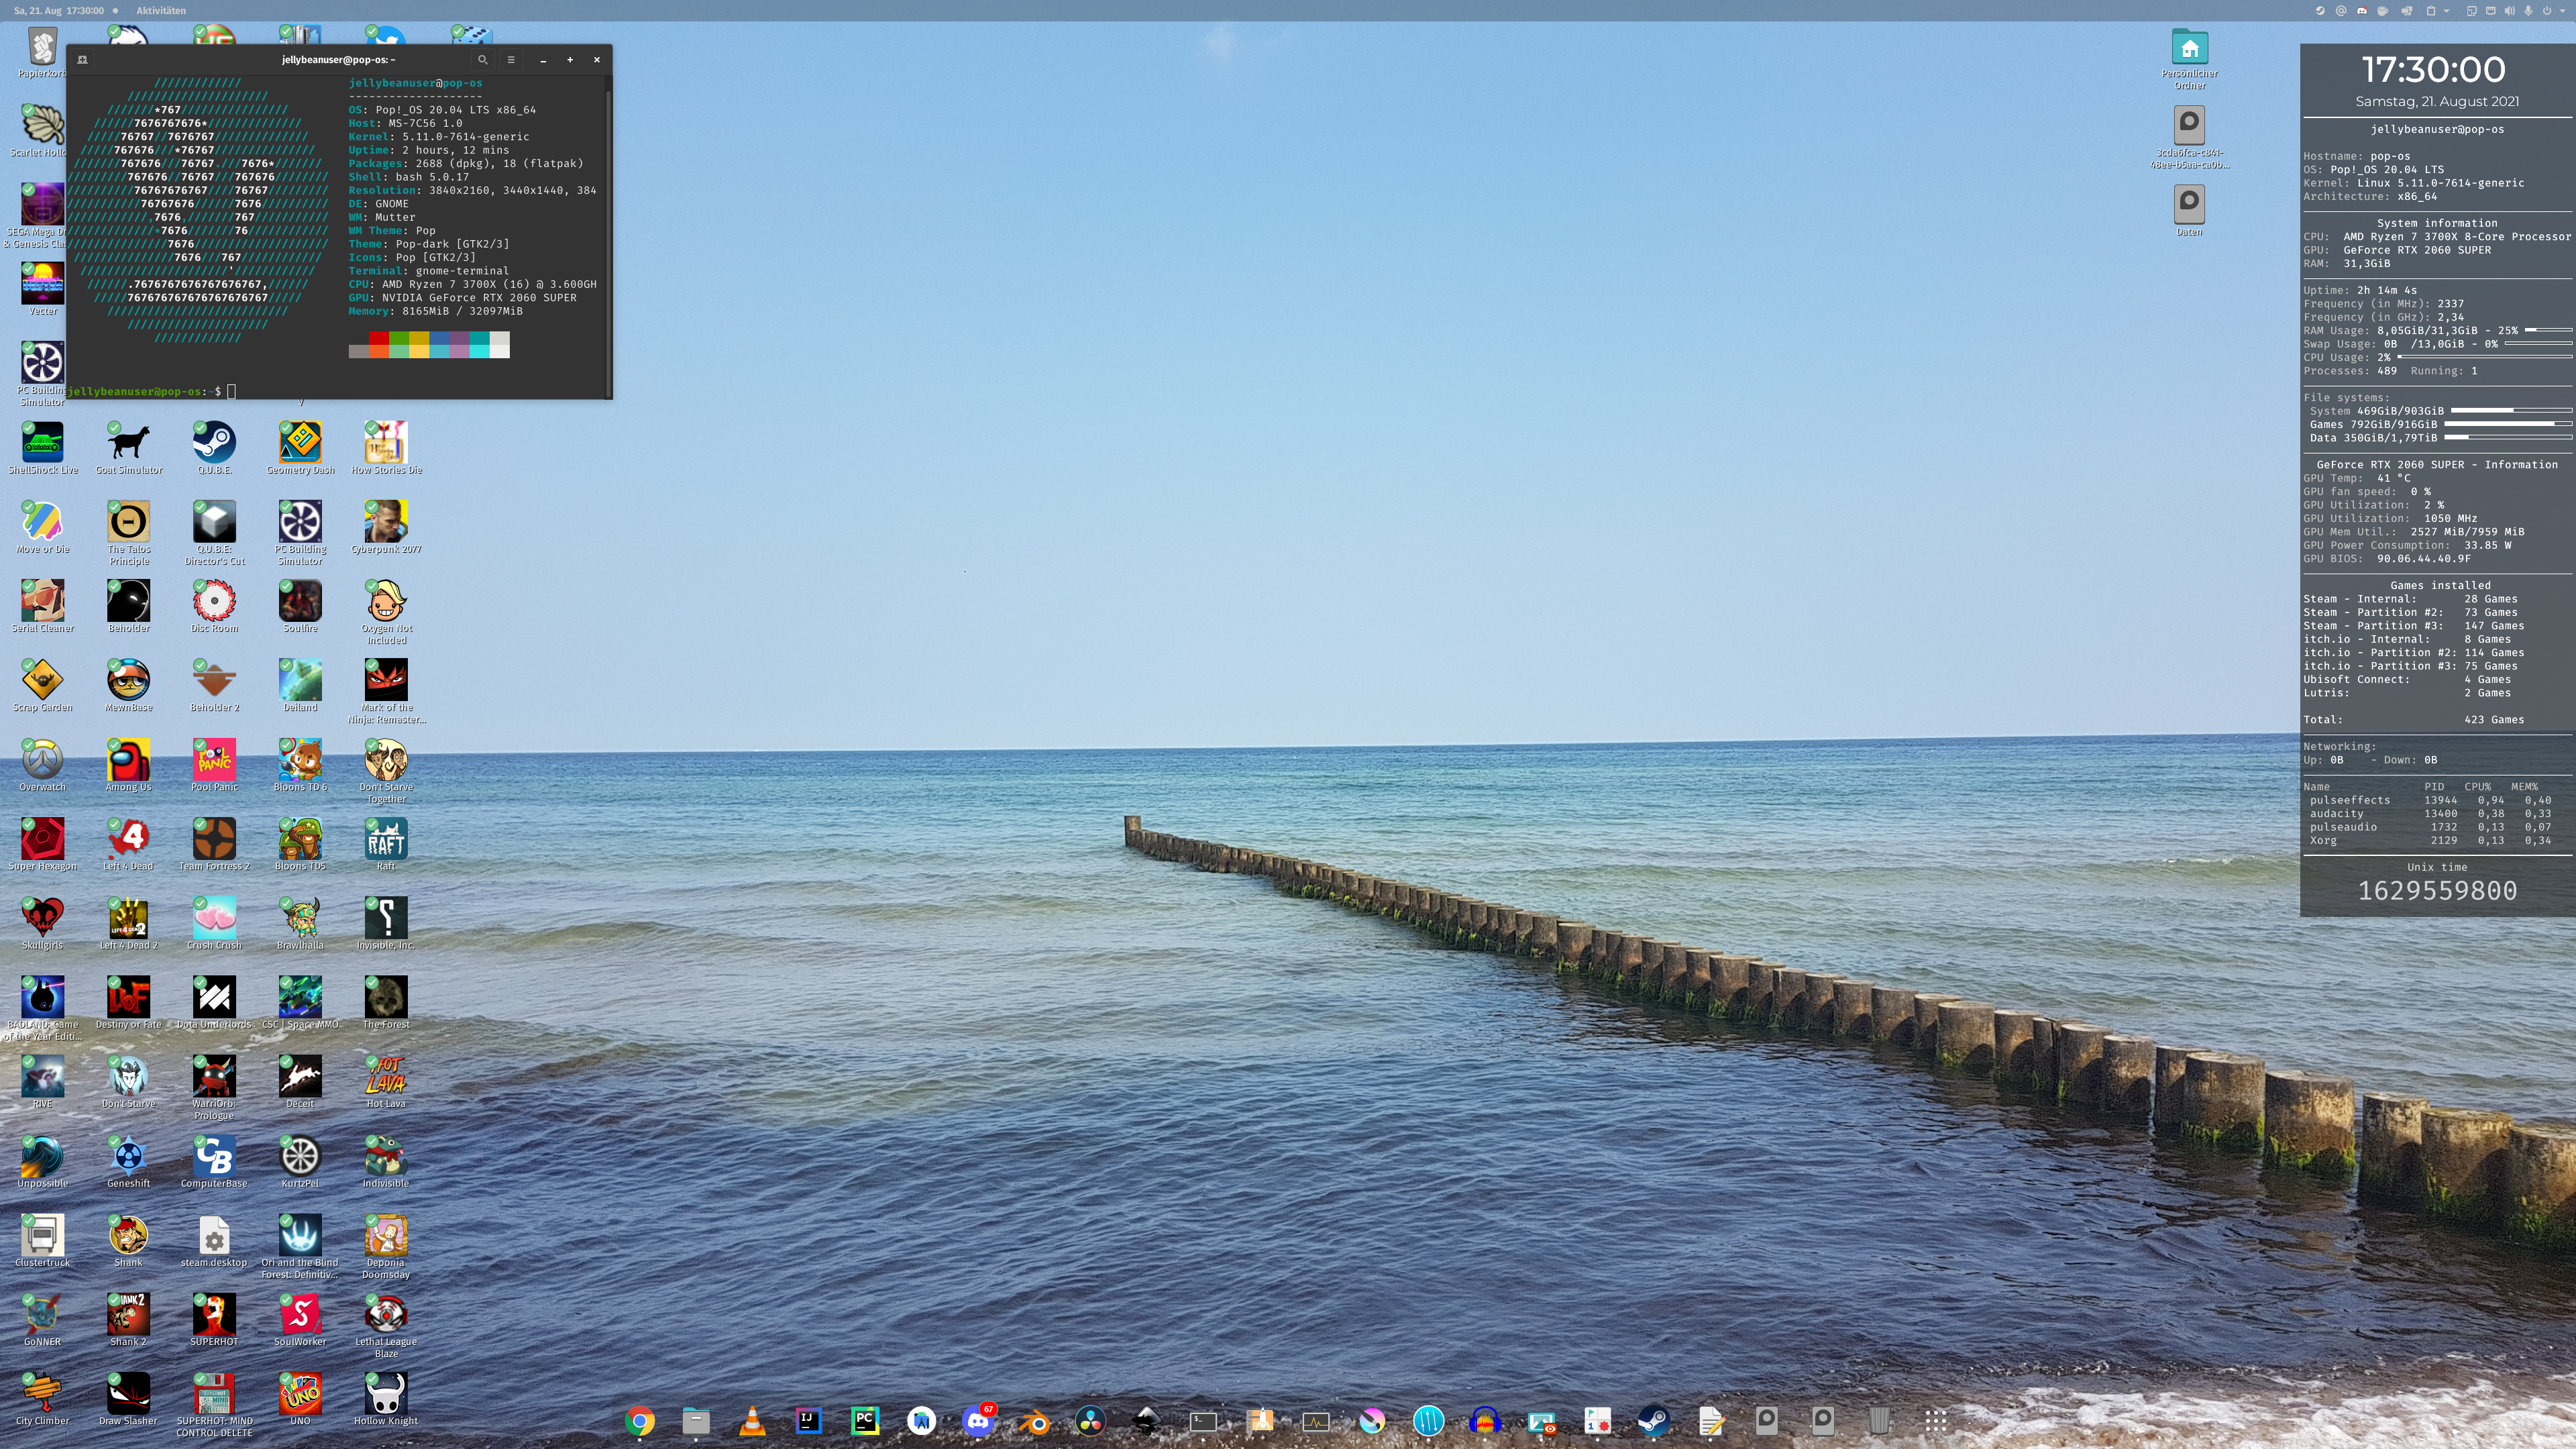2576x1449 pixels.
Task: Launch Hollow Knight desktop shortcut
Action: point(386,1399)
